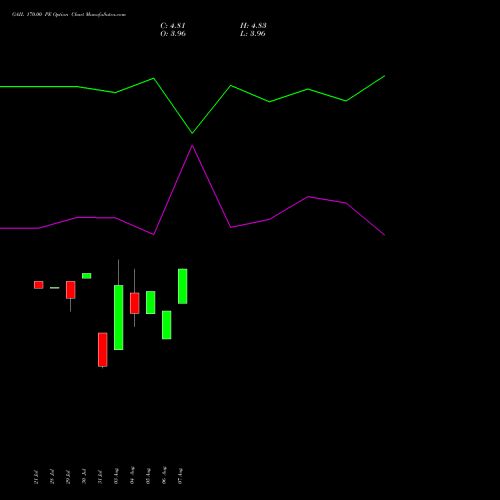The width and height of the screenshot is (500, 500).
Task: Click the red candlestick for 31 Jul
Action: point(103,350)
